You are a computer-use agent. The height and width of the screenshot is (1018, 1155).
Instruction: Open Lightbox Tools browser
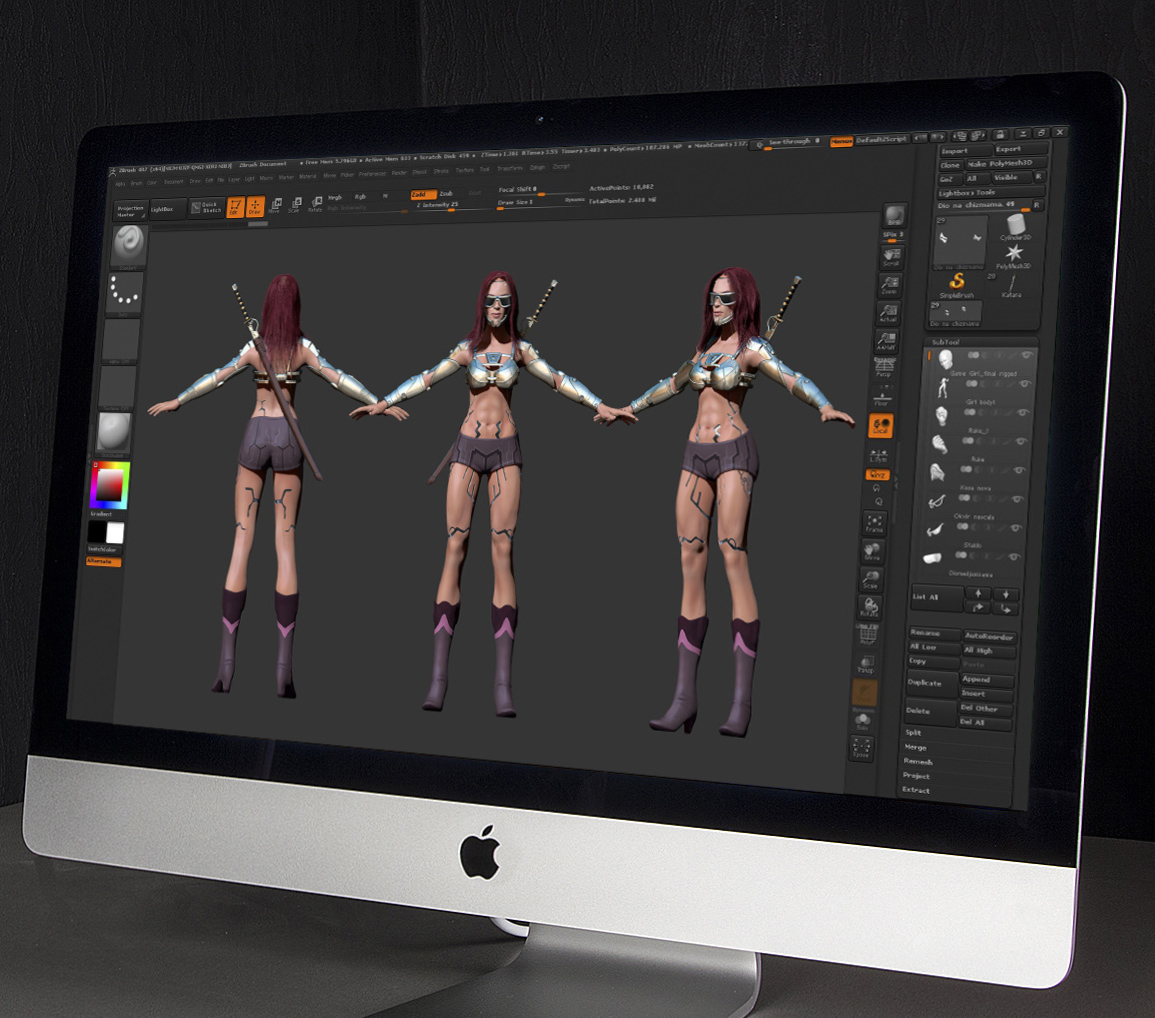point(991,192)
